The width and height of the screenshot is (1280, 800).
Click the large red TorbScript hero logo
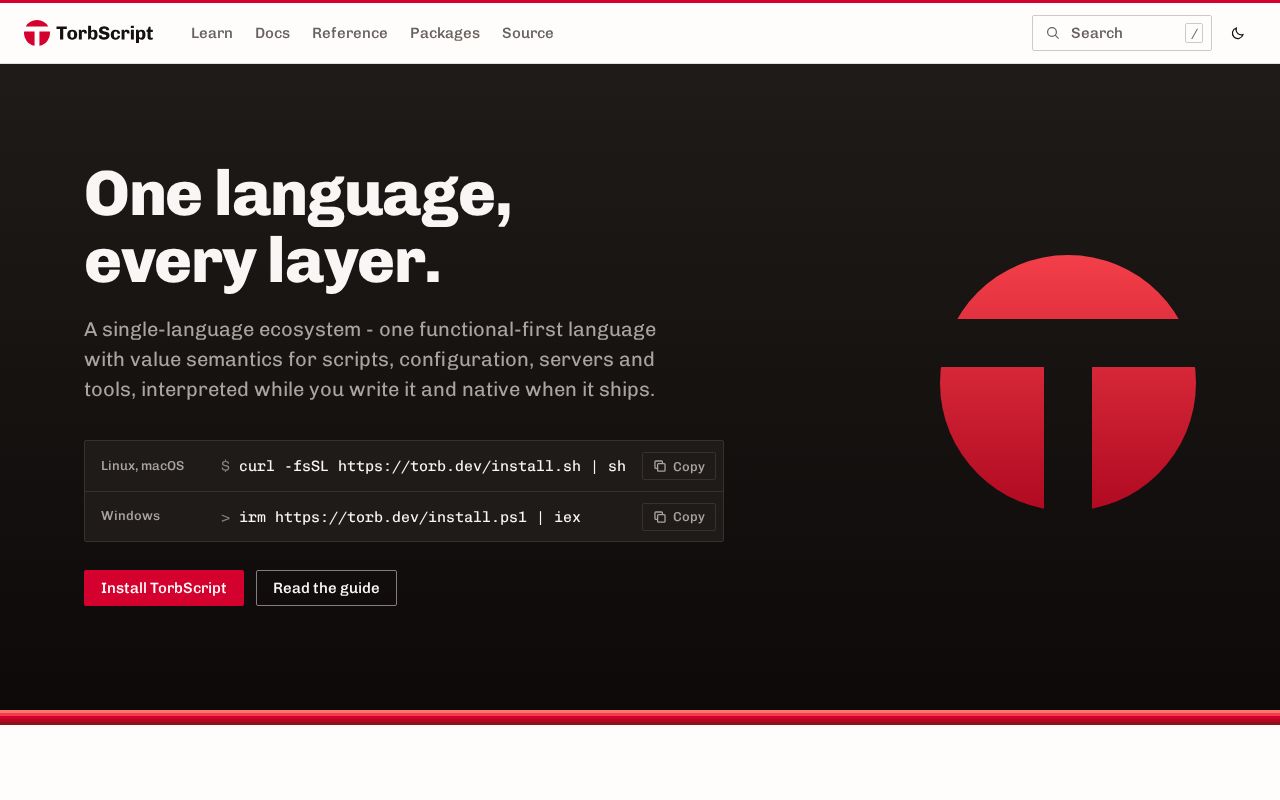(1068, 382)
